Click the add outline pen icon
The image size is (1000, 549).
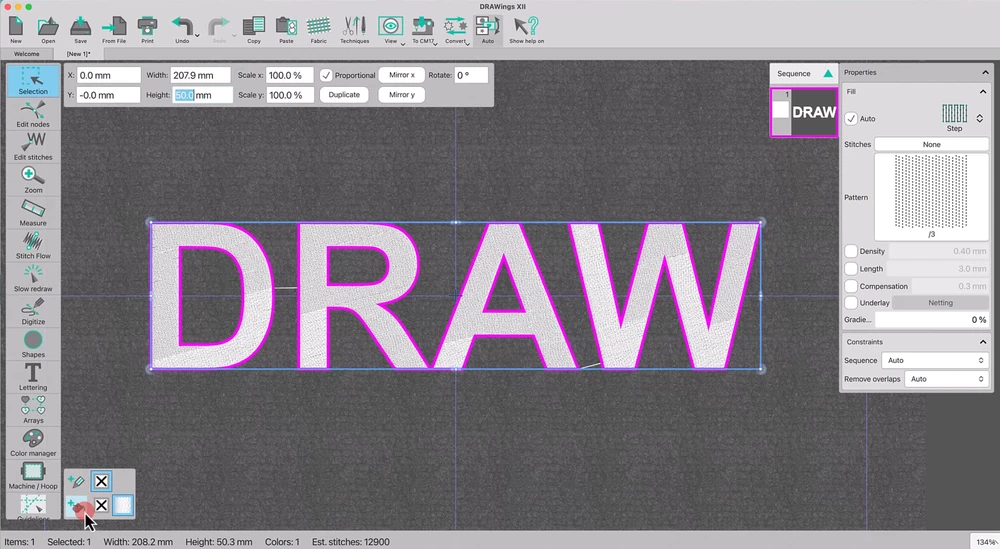(77, 481)
